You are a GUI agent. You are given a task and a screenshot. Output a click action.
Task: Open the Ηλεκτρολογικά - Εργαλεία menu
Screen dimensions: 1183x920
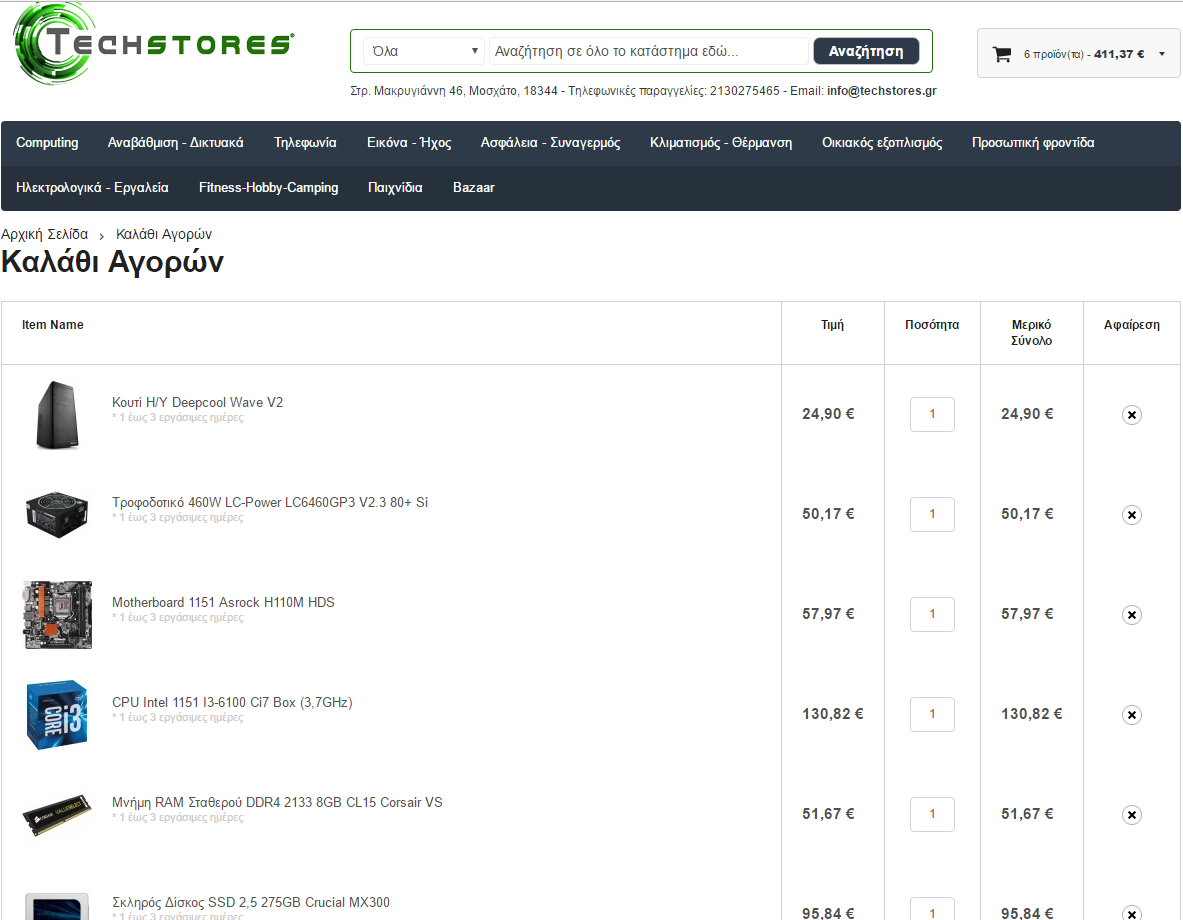(92, 188)
